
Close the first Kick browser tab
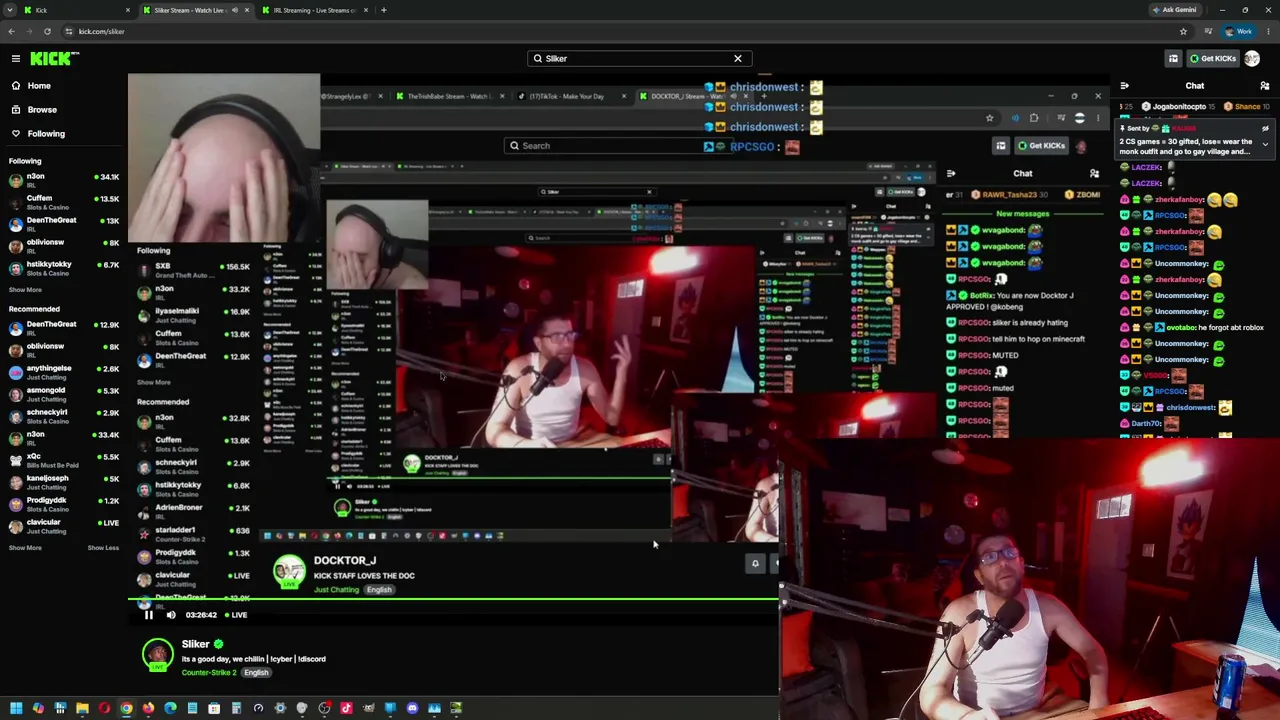tap(128, 10)
